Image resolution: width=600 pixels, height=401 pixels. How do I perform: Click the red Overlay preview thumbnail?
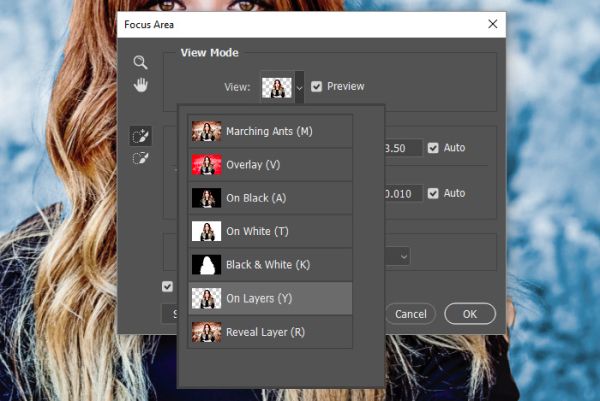[206, 165]
